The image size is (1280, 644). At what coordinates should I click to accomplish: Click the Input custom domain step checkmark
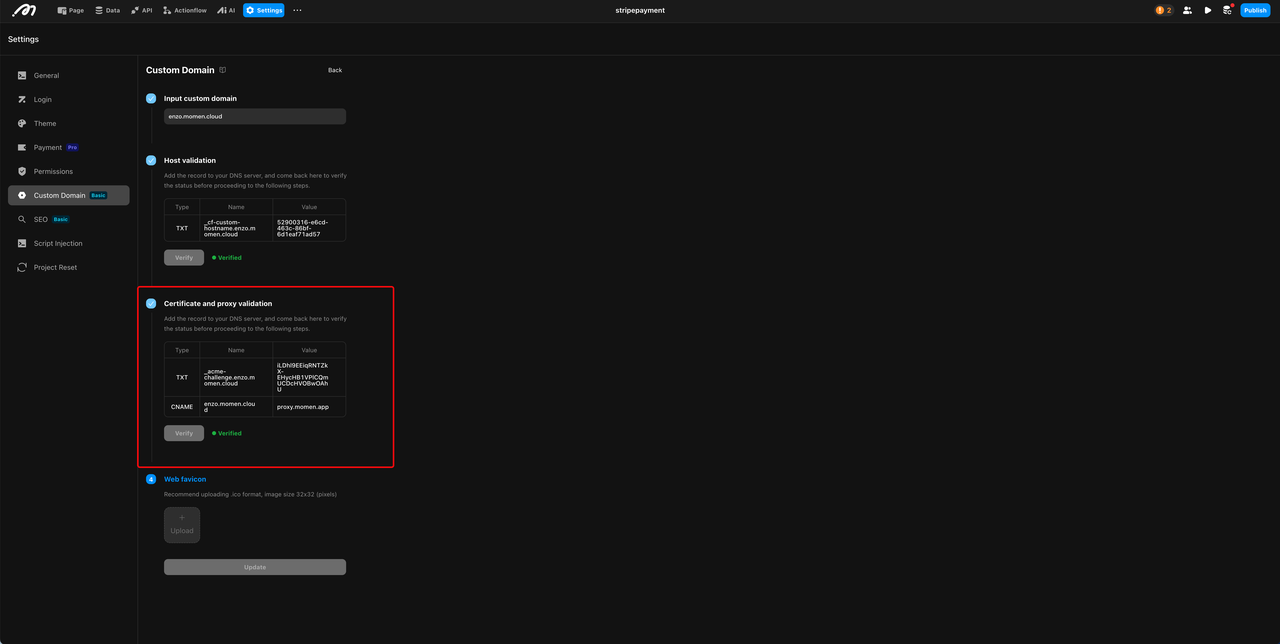[151, 98]
